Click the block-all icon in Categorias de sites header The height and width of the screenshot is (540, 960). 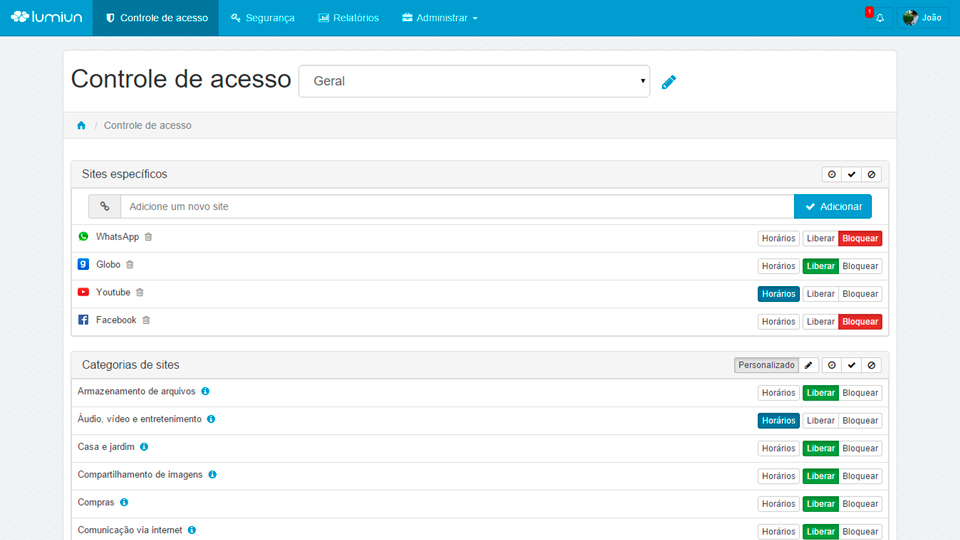pyautogui.click(x=871, y=365)
